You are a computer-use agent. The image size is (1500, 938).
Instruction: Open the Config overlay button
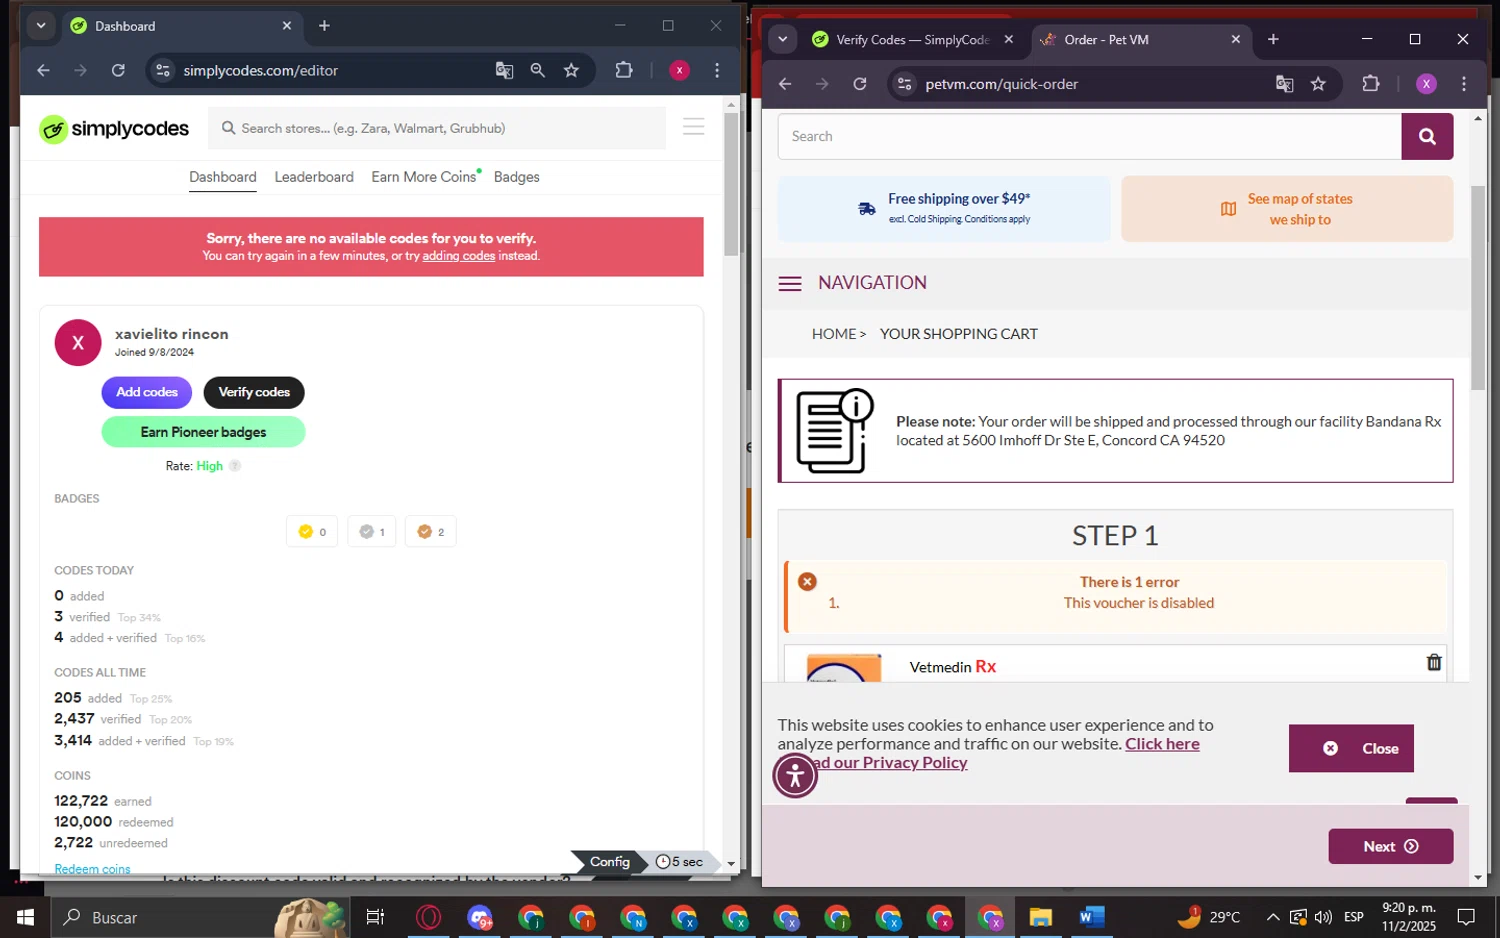click(609, 862)
